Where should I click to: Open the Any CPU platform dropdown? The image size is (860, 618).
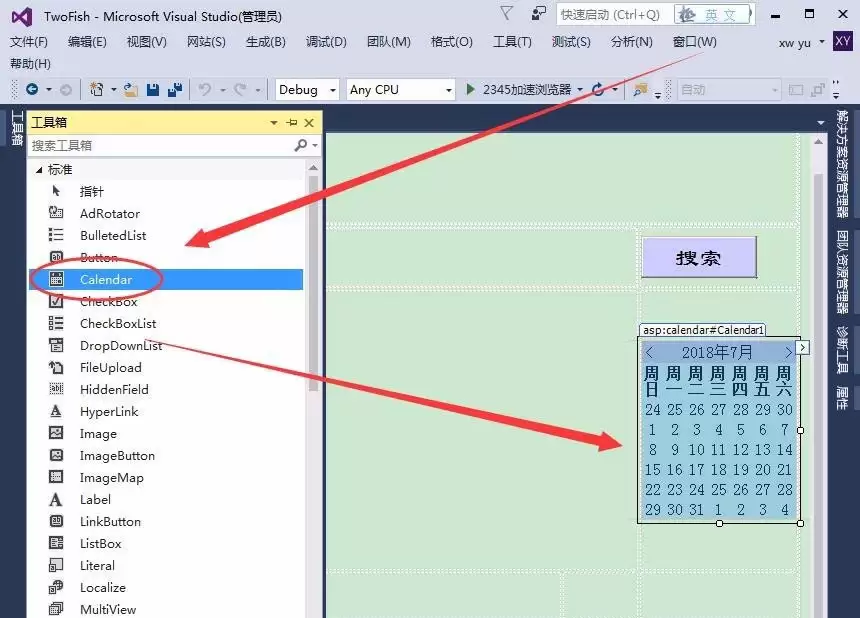(400, 89)
